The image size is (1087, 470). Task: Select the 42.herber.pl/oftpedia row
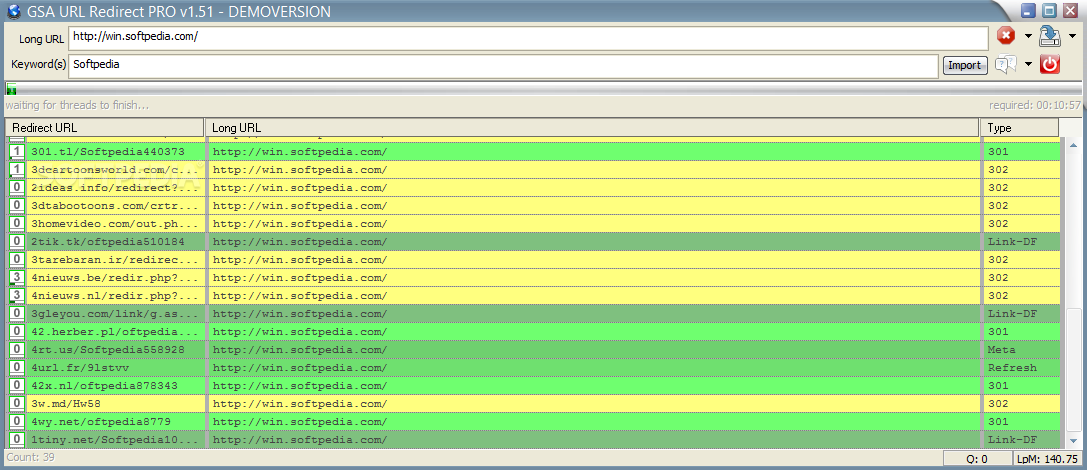click(534, 332)
